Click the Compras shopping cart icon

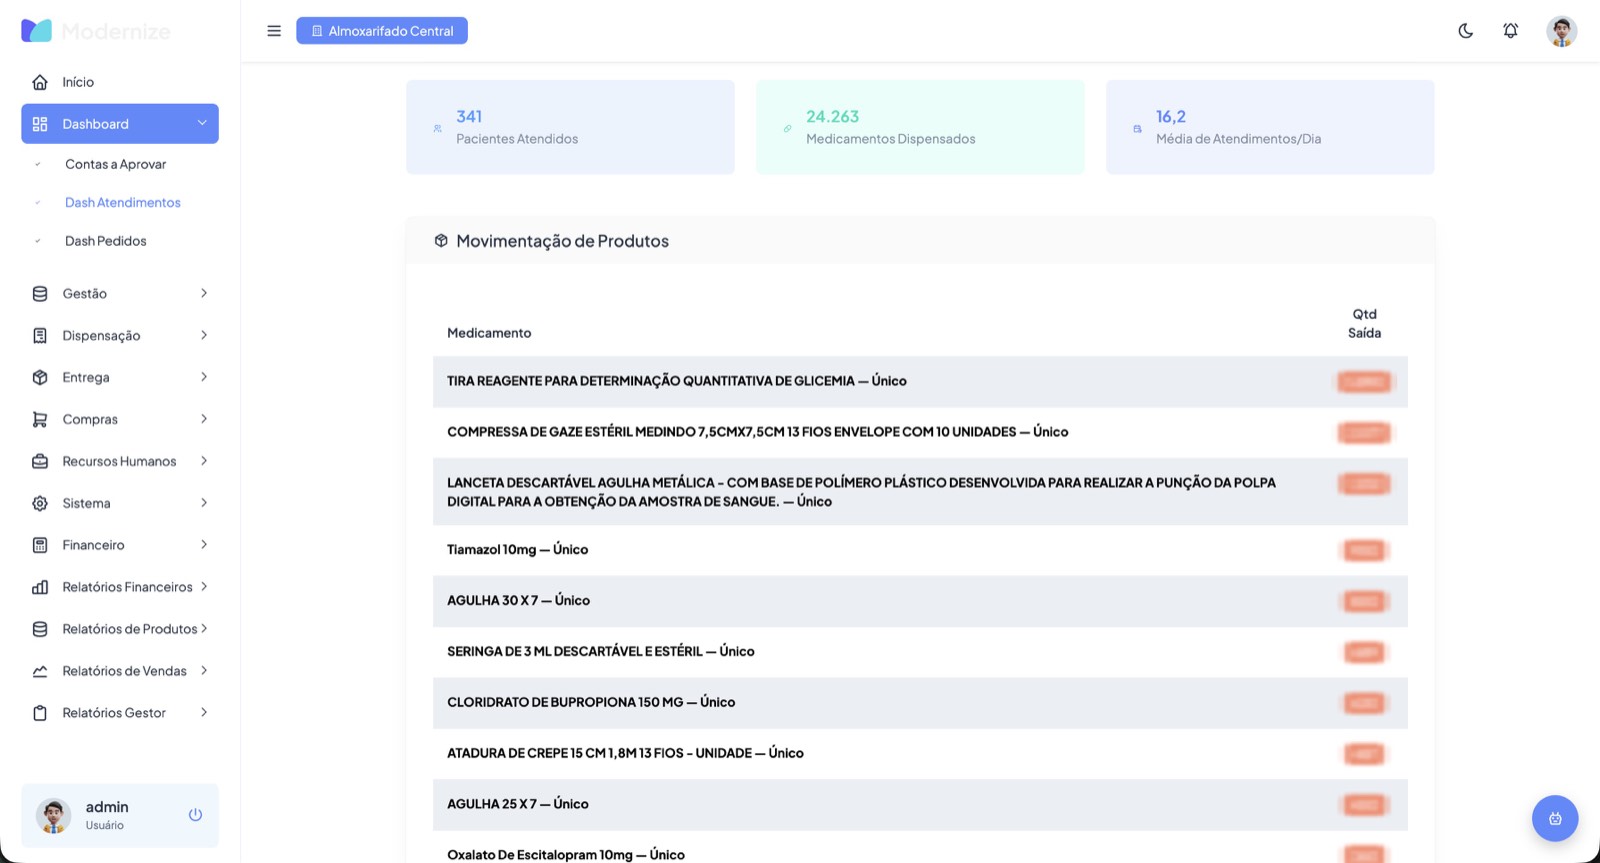pos(40,420)
